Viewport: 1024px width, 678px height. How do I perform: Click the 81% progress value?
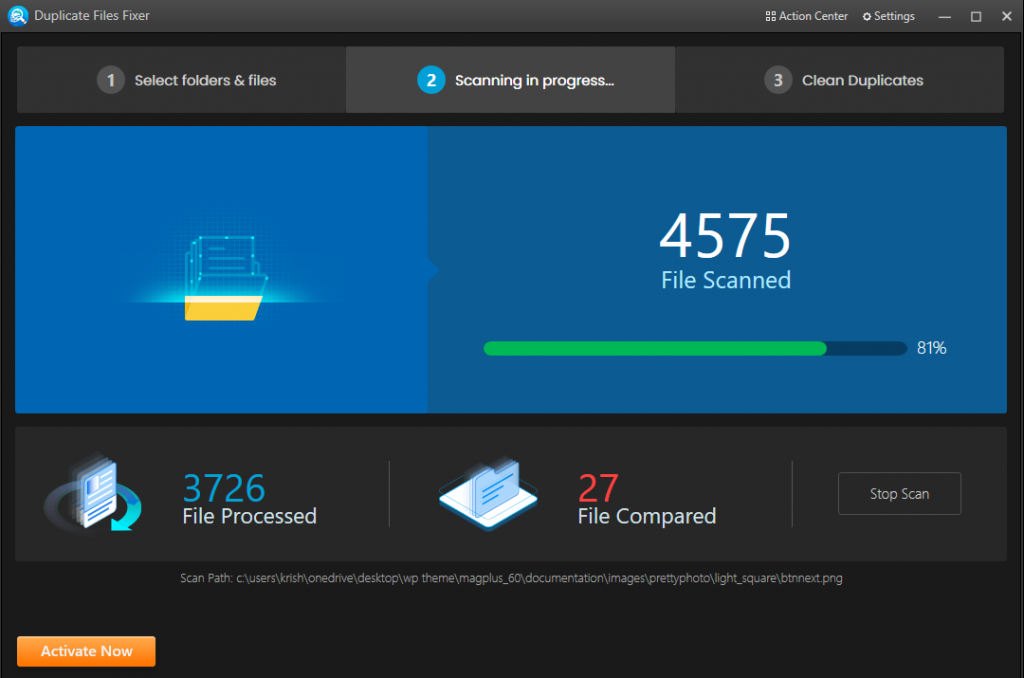click(931, 348)
